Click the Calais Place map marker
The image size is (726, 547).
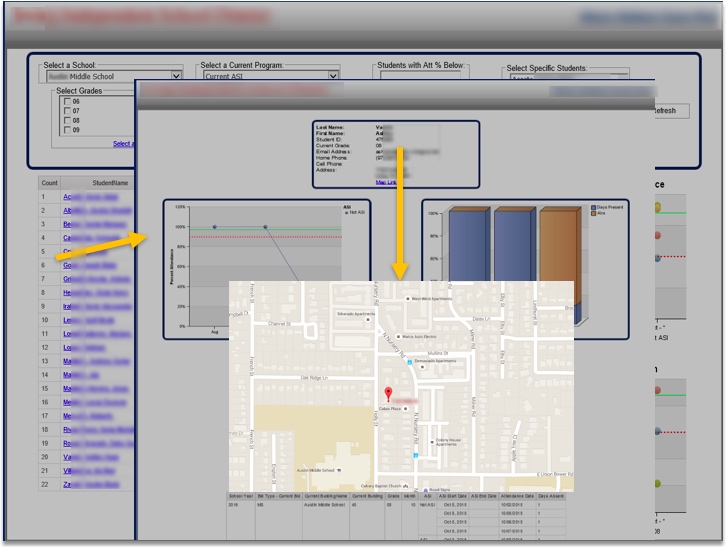406,409
